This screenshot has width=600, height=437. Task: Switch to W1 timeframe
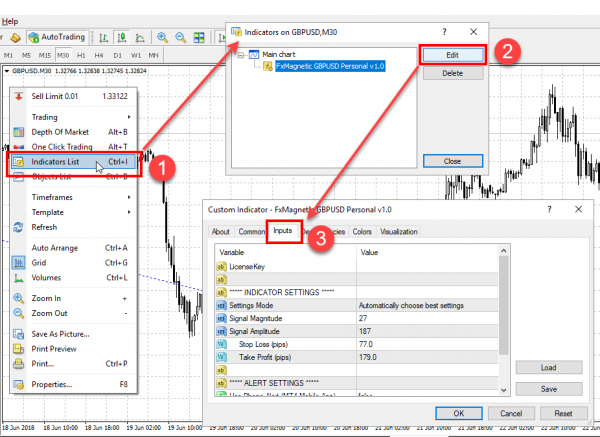coord(136,55)
